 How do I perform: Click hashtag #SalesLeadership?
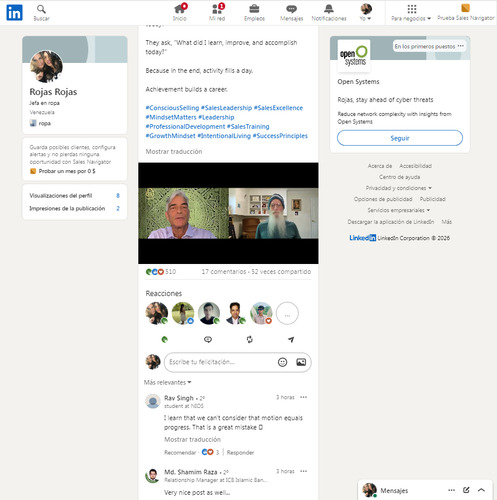coord(226,108)
